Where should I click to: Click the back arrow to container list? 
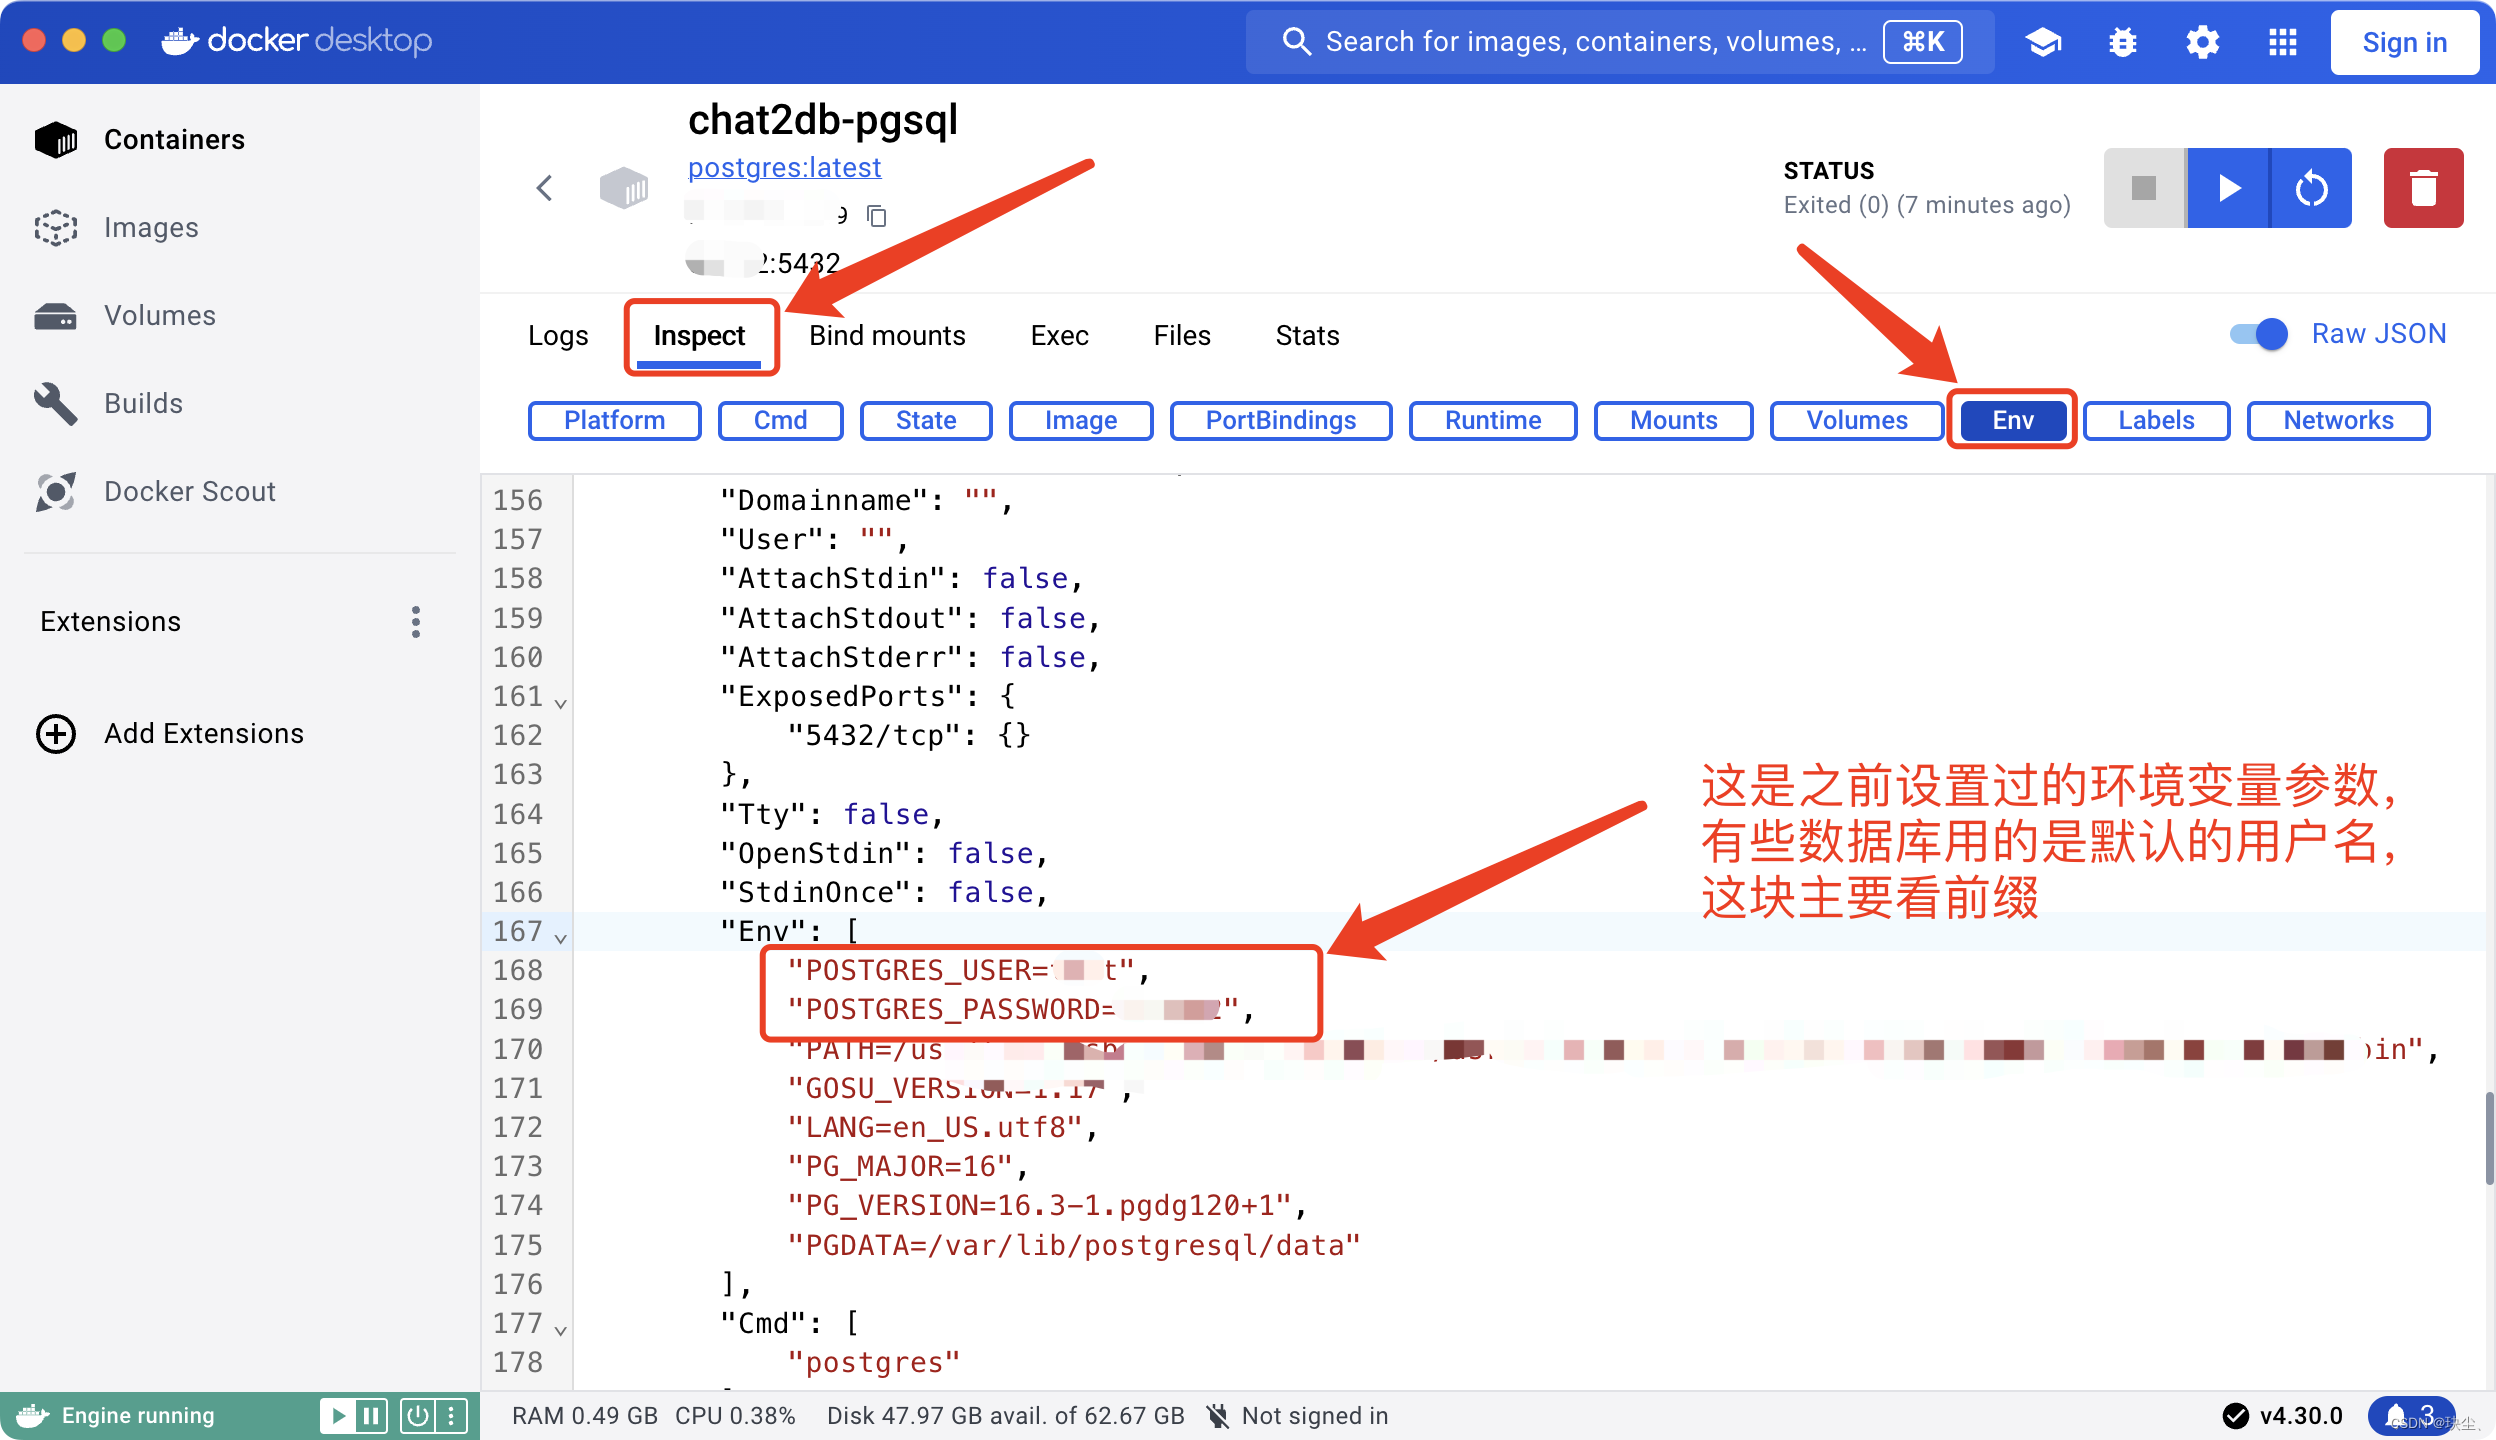tap(544, 188)
